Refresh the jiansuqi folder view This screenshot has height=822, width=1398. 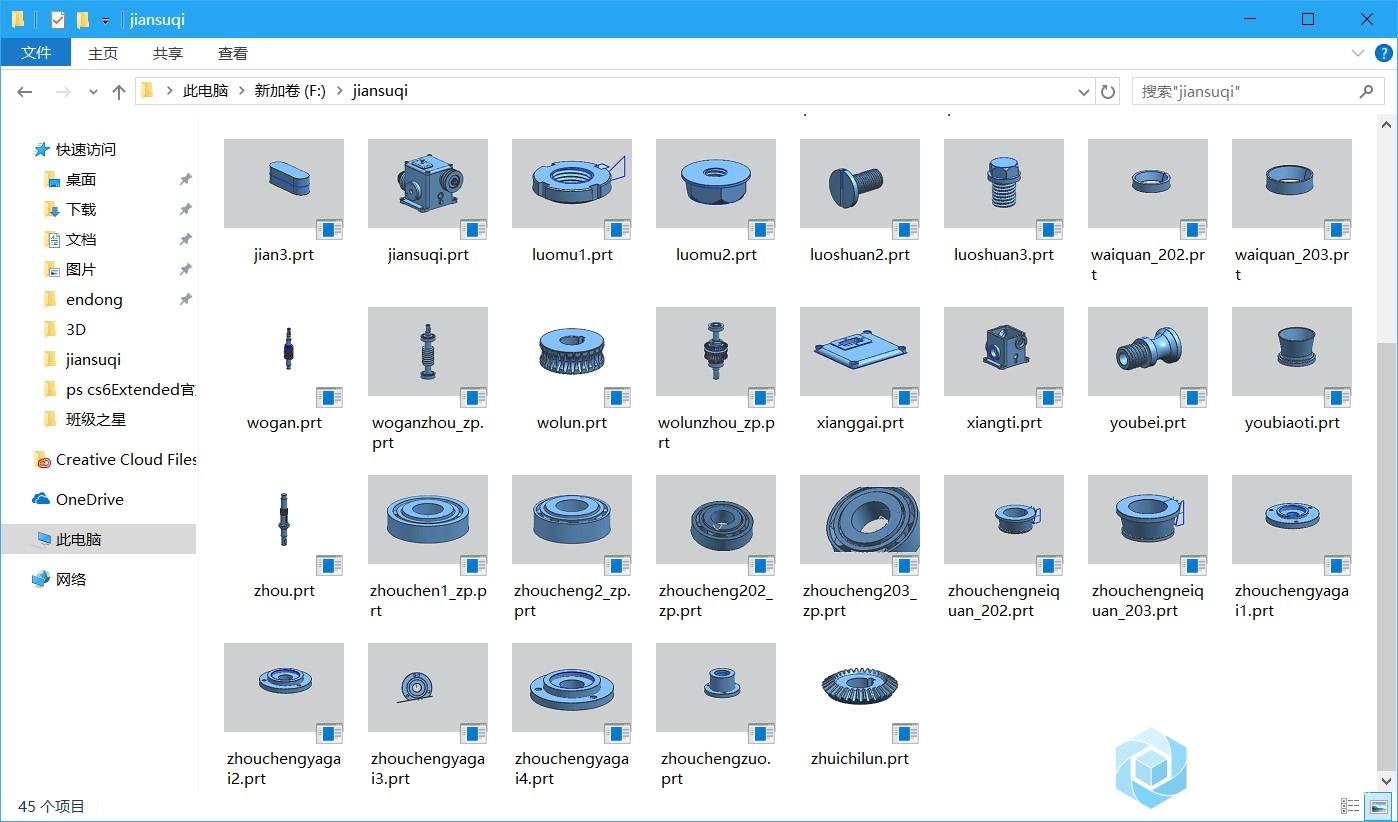click(x=1108, y=92)
